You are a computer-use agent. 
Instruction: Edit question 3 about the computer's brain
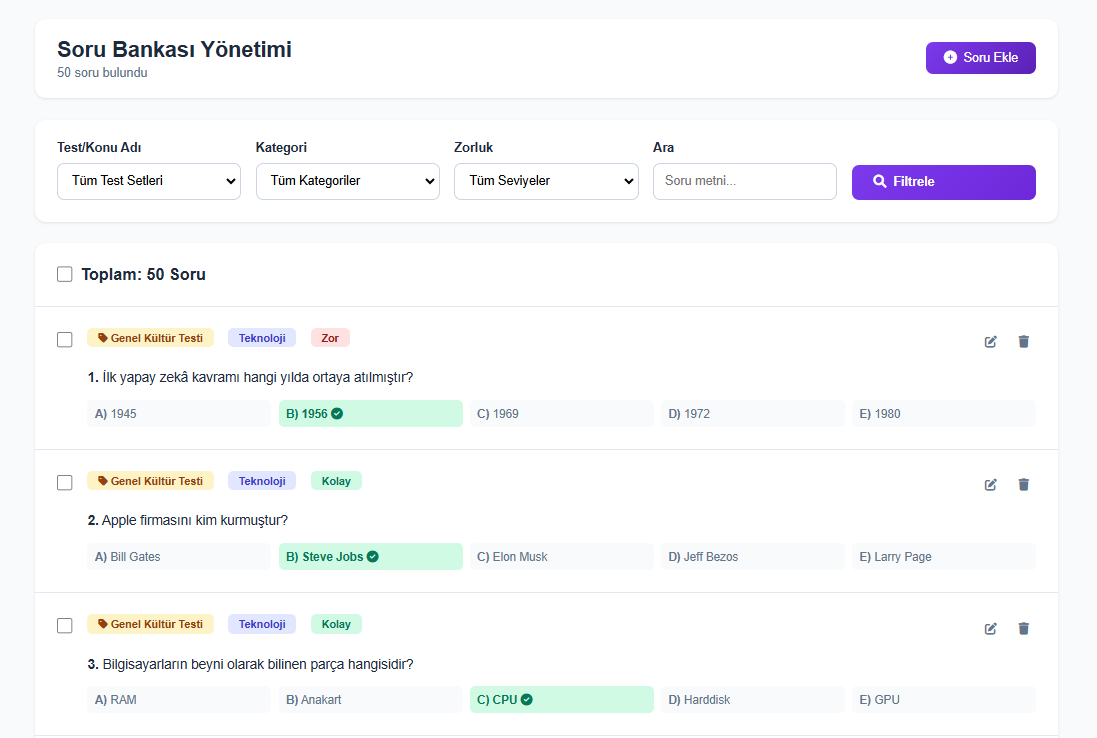click(x=991, y=628)
